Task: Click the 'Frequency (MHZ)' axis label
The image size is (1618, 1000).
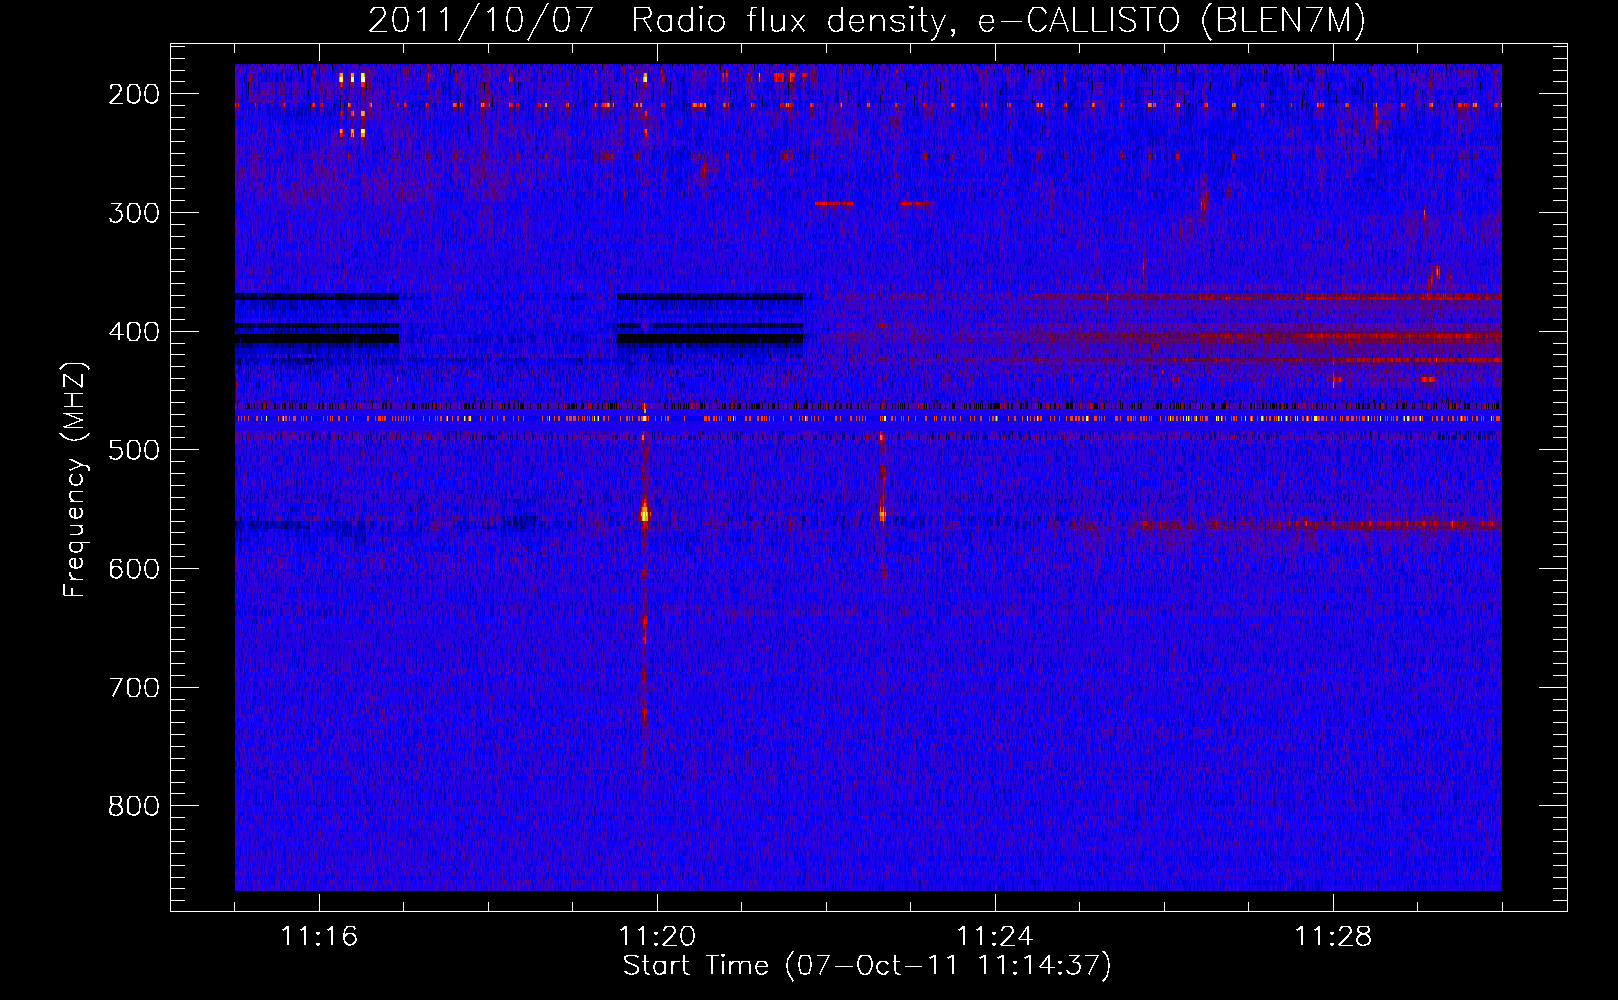Action: tap(75, 479)
